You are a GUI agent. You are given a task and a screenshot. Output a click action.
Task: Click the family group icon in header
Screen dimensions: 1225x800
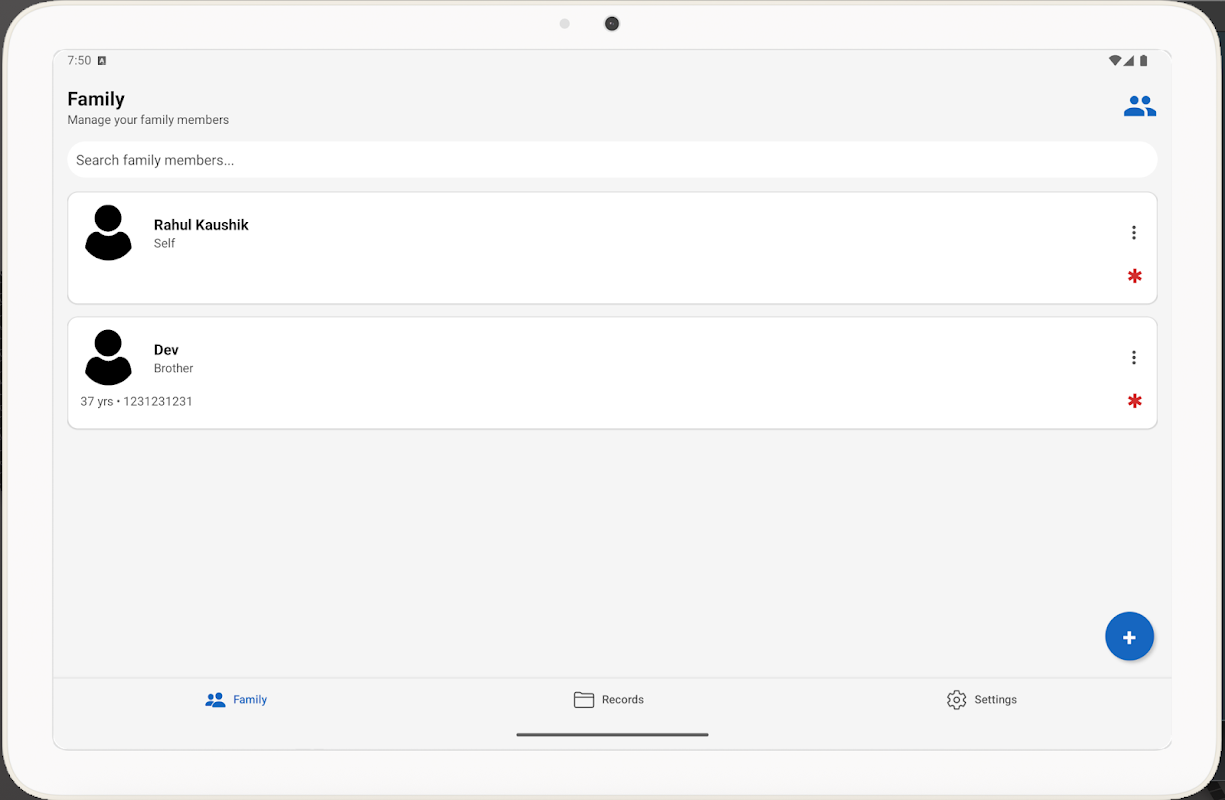[x=1139, y=106]
